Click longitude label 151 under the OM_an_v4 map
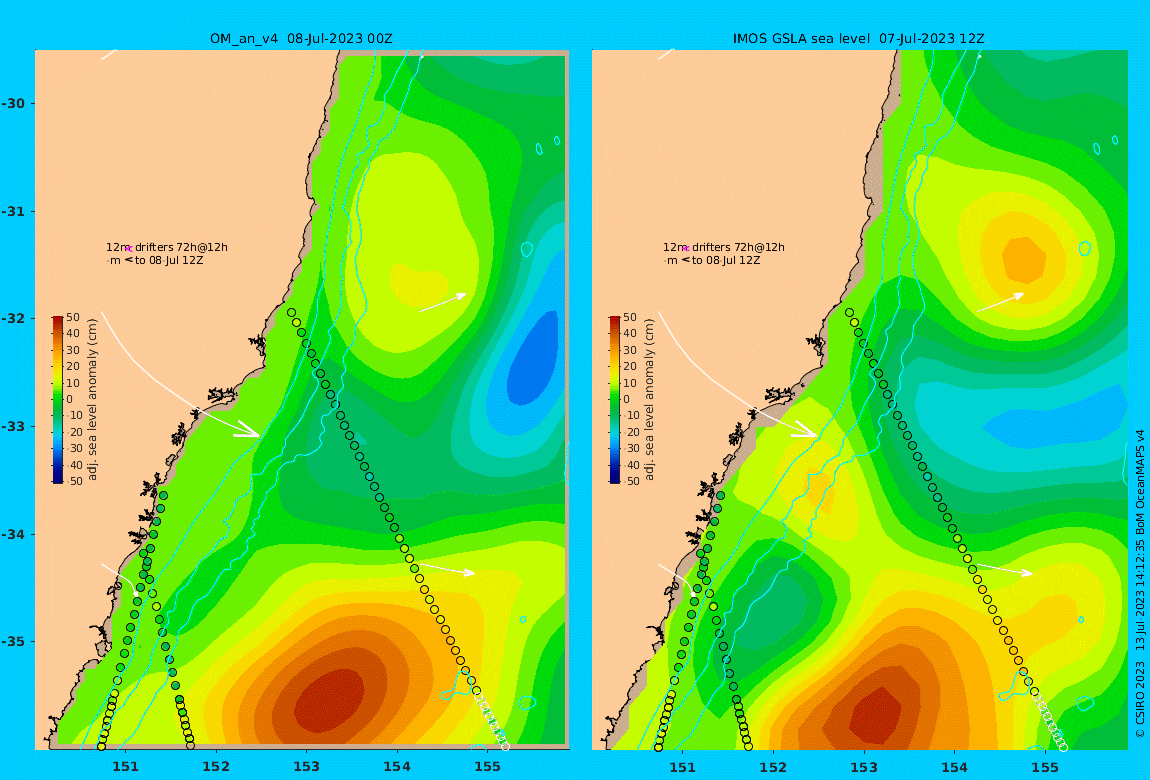 (x=125, y=767)
